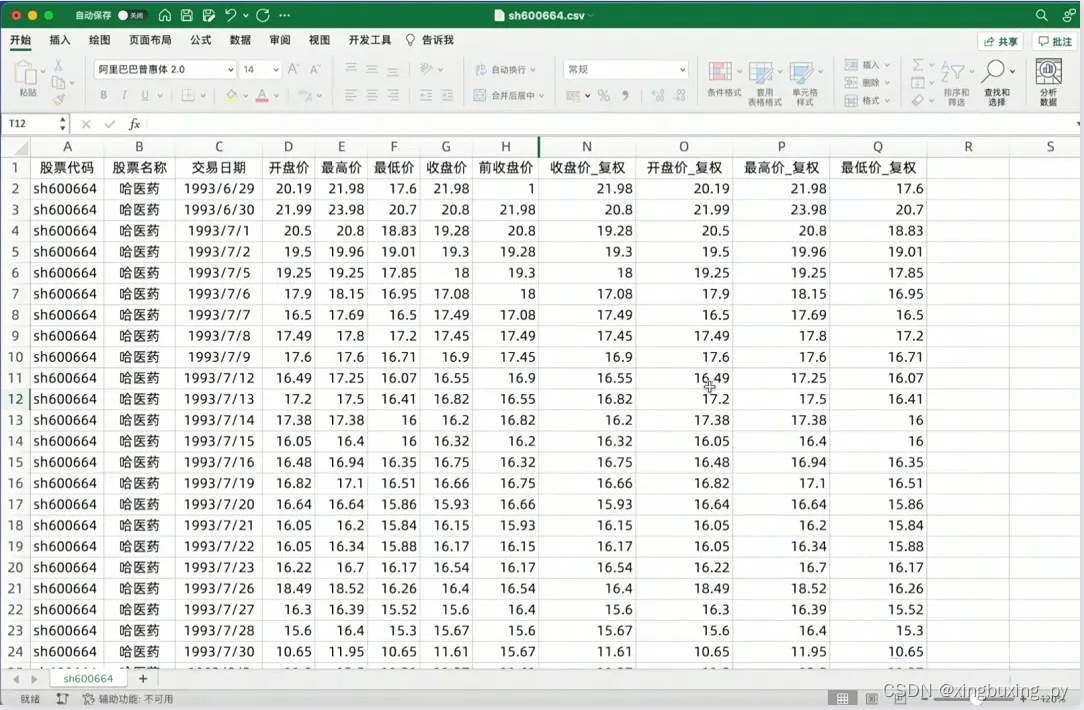The width and height of the screenshot is (1084, 710).
Task: Click the decrease decimal icon
Action: pos(680,95)
